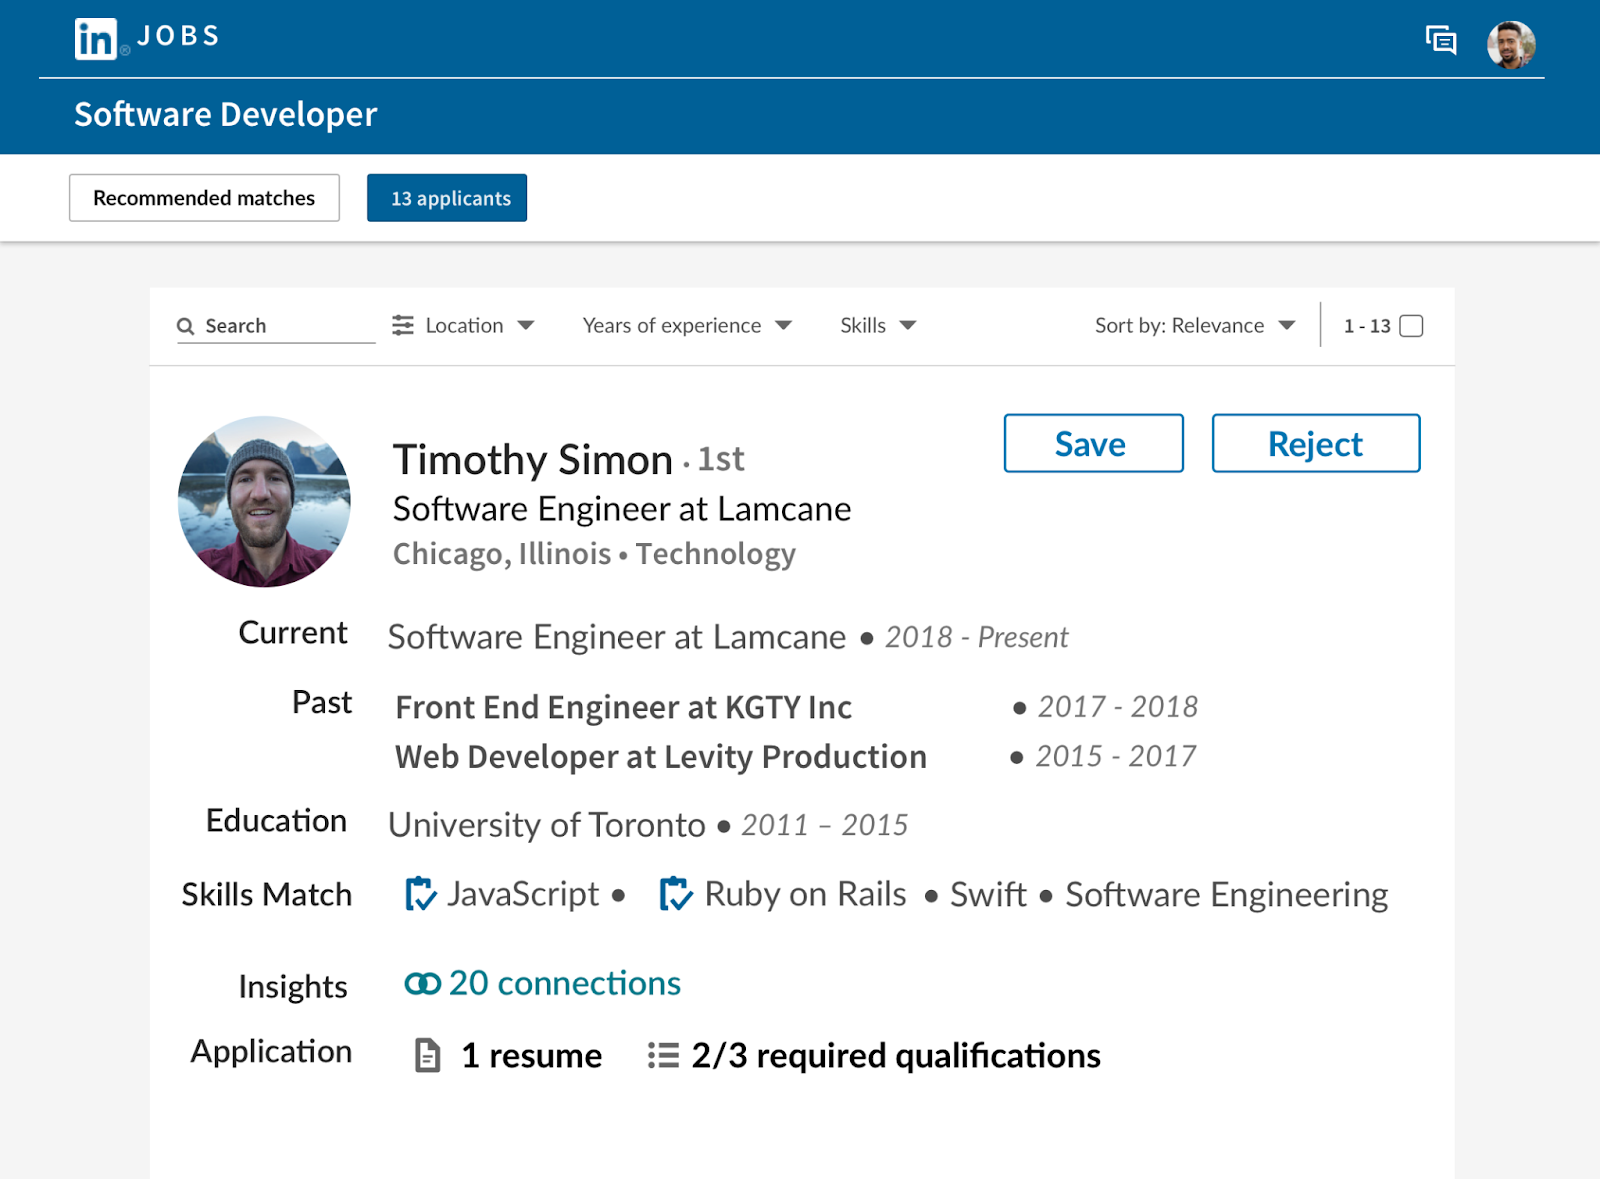Open the user profile avatar menu

pos(1510,44)
